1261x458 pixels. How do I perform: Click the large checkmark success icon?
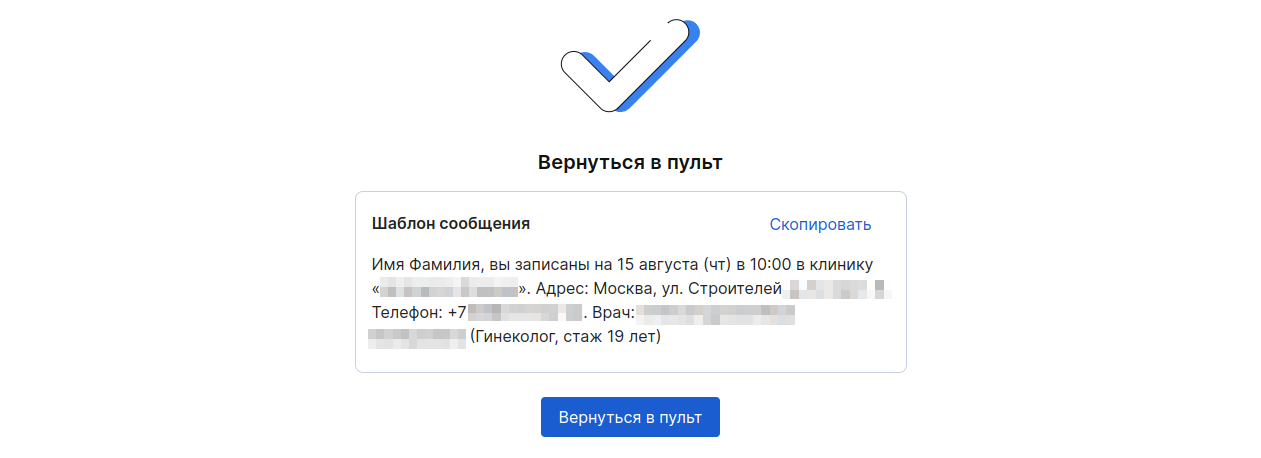tap(628, 64)
